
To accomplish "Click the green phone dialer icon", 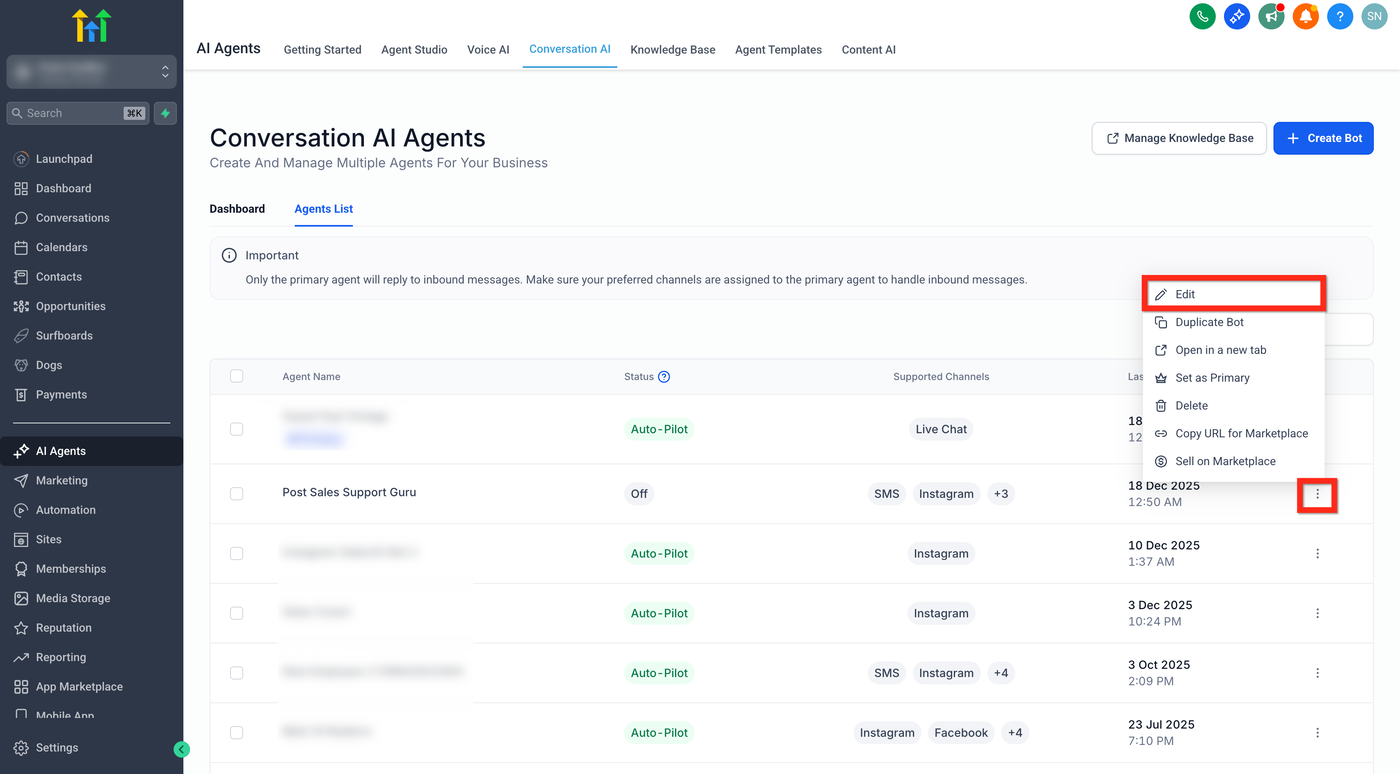I will 1202,16.
